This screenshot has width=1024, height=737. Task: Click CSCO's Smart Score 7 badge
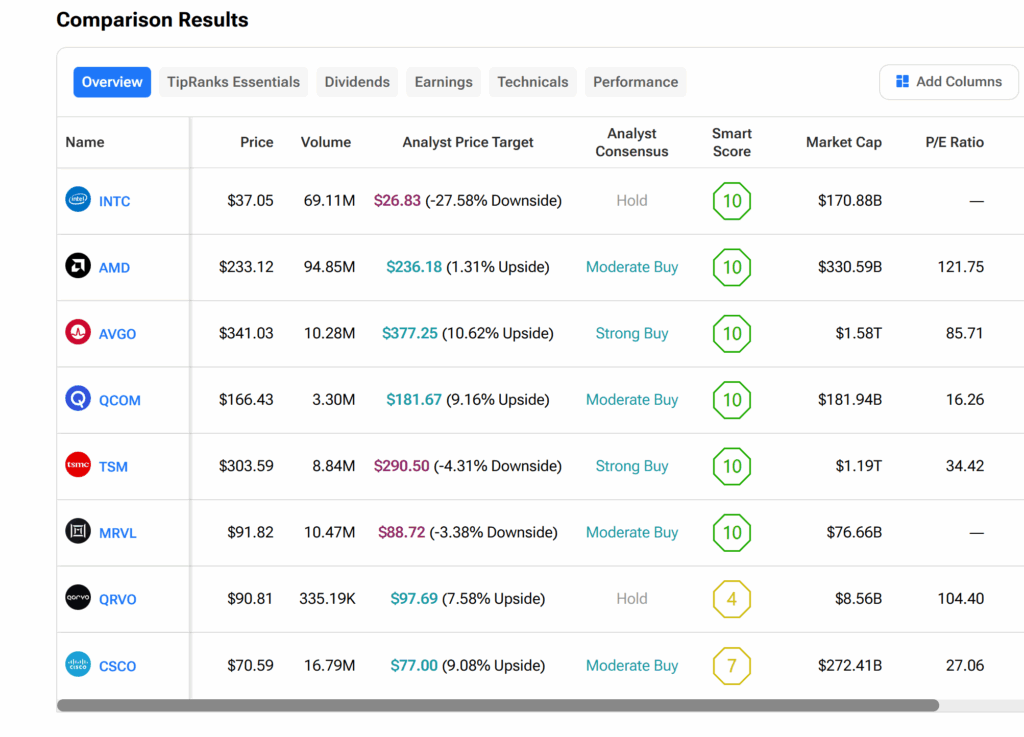coord(731,665)
